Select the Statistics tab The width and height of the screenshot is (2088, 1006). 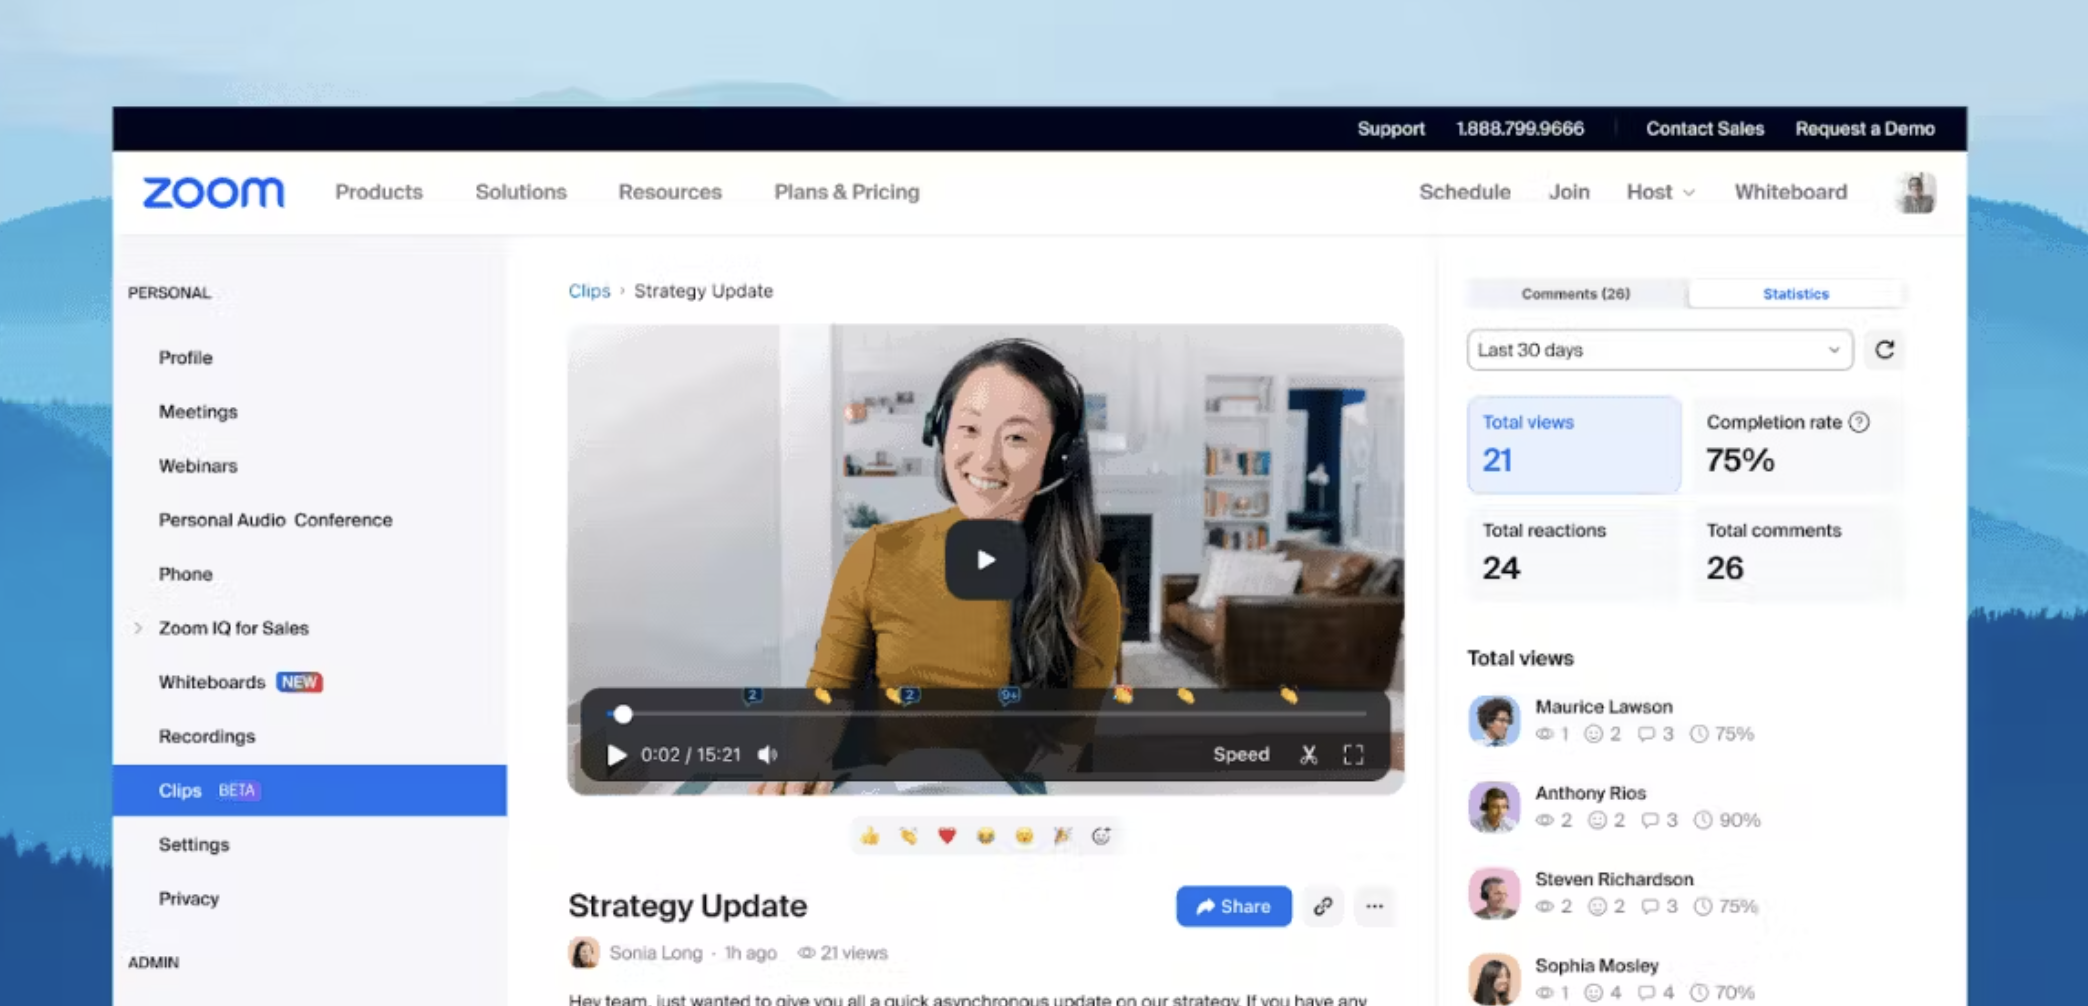click(x=1796, y=294)
